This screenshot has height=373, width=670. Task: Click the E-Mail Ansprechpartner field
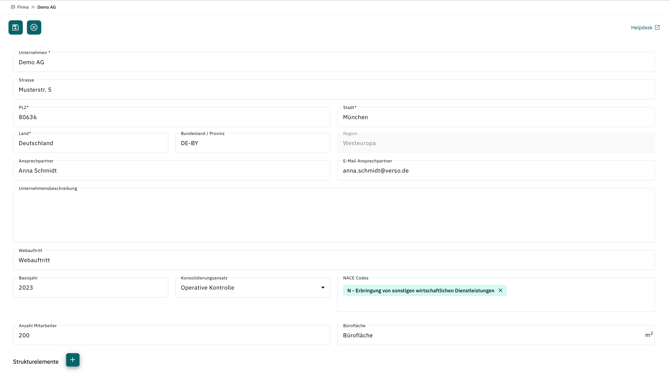click(496, 170)
